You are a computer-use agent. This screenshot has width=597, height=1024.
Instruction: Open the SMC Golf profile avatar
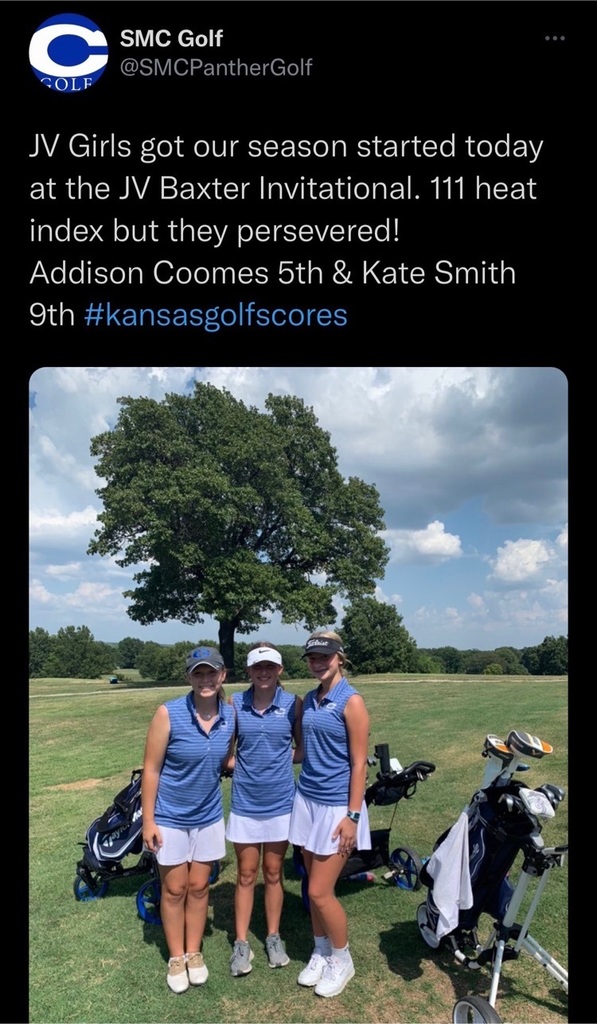coord(68,52)
